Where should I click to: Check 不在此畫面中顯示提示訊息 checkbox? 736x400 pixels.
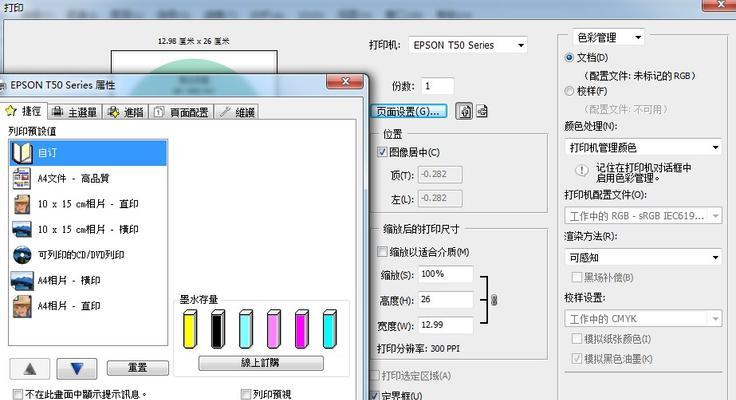click(x=17, y=394)
